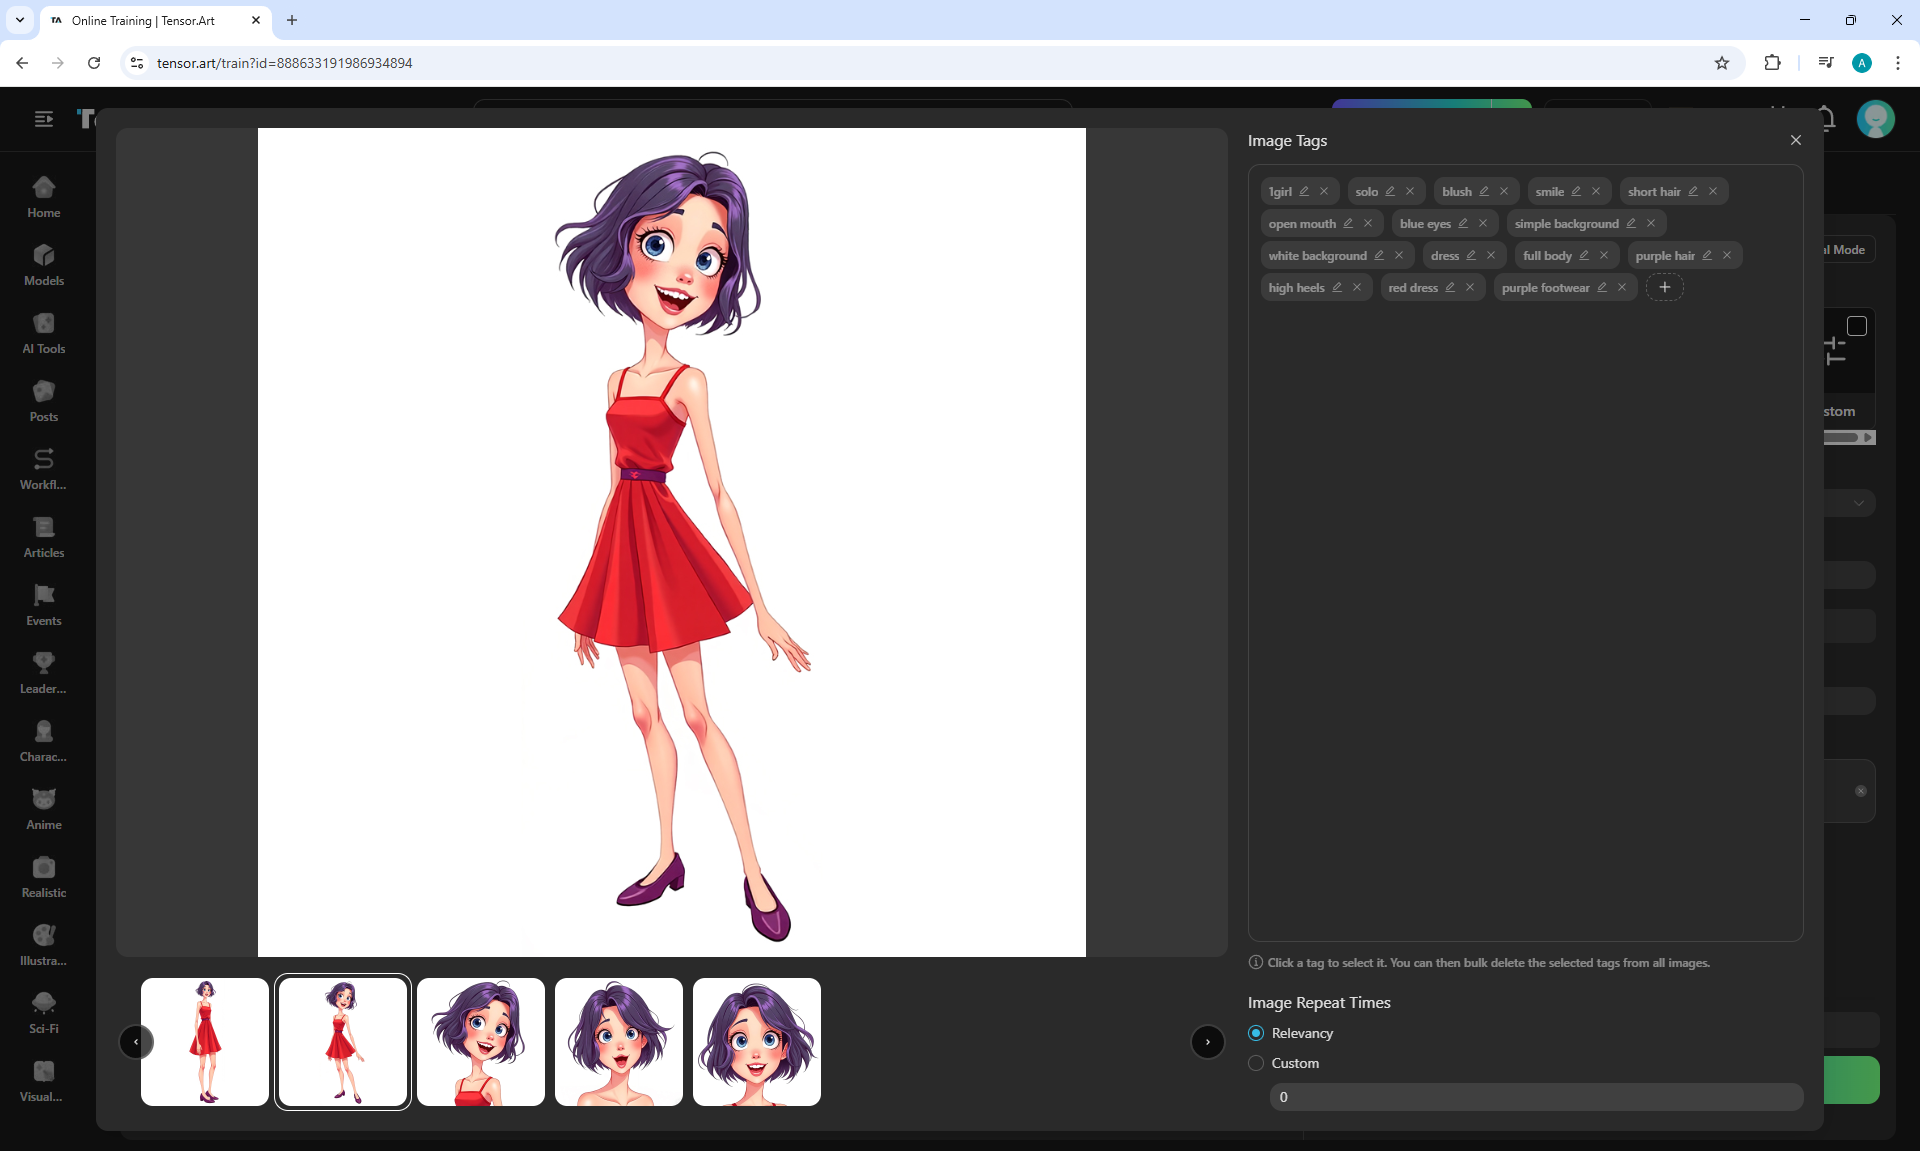Toggle the sidebar hamburger menu
This screenshot has width=1920, height=1151.
click(x=44, y=119)
